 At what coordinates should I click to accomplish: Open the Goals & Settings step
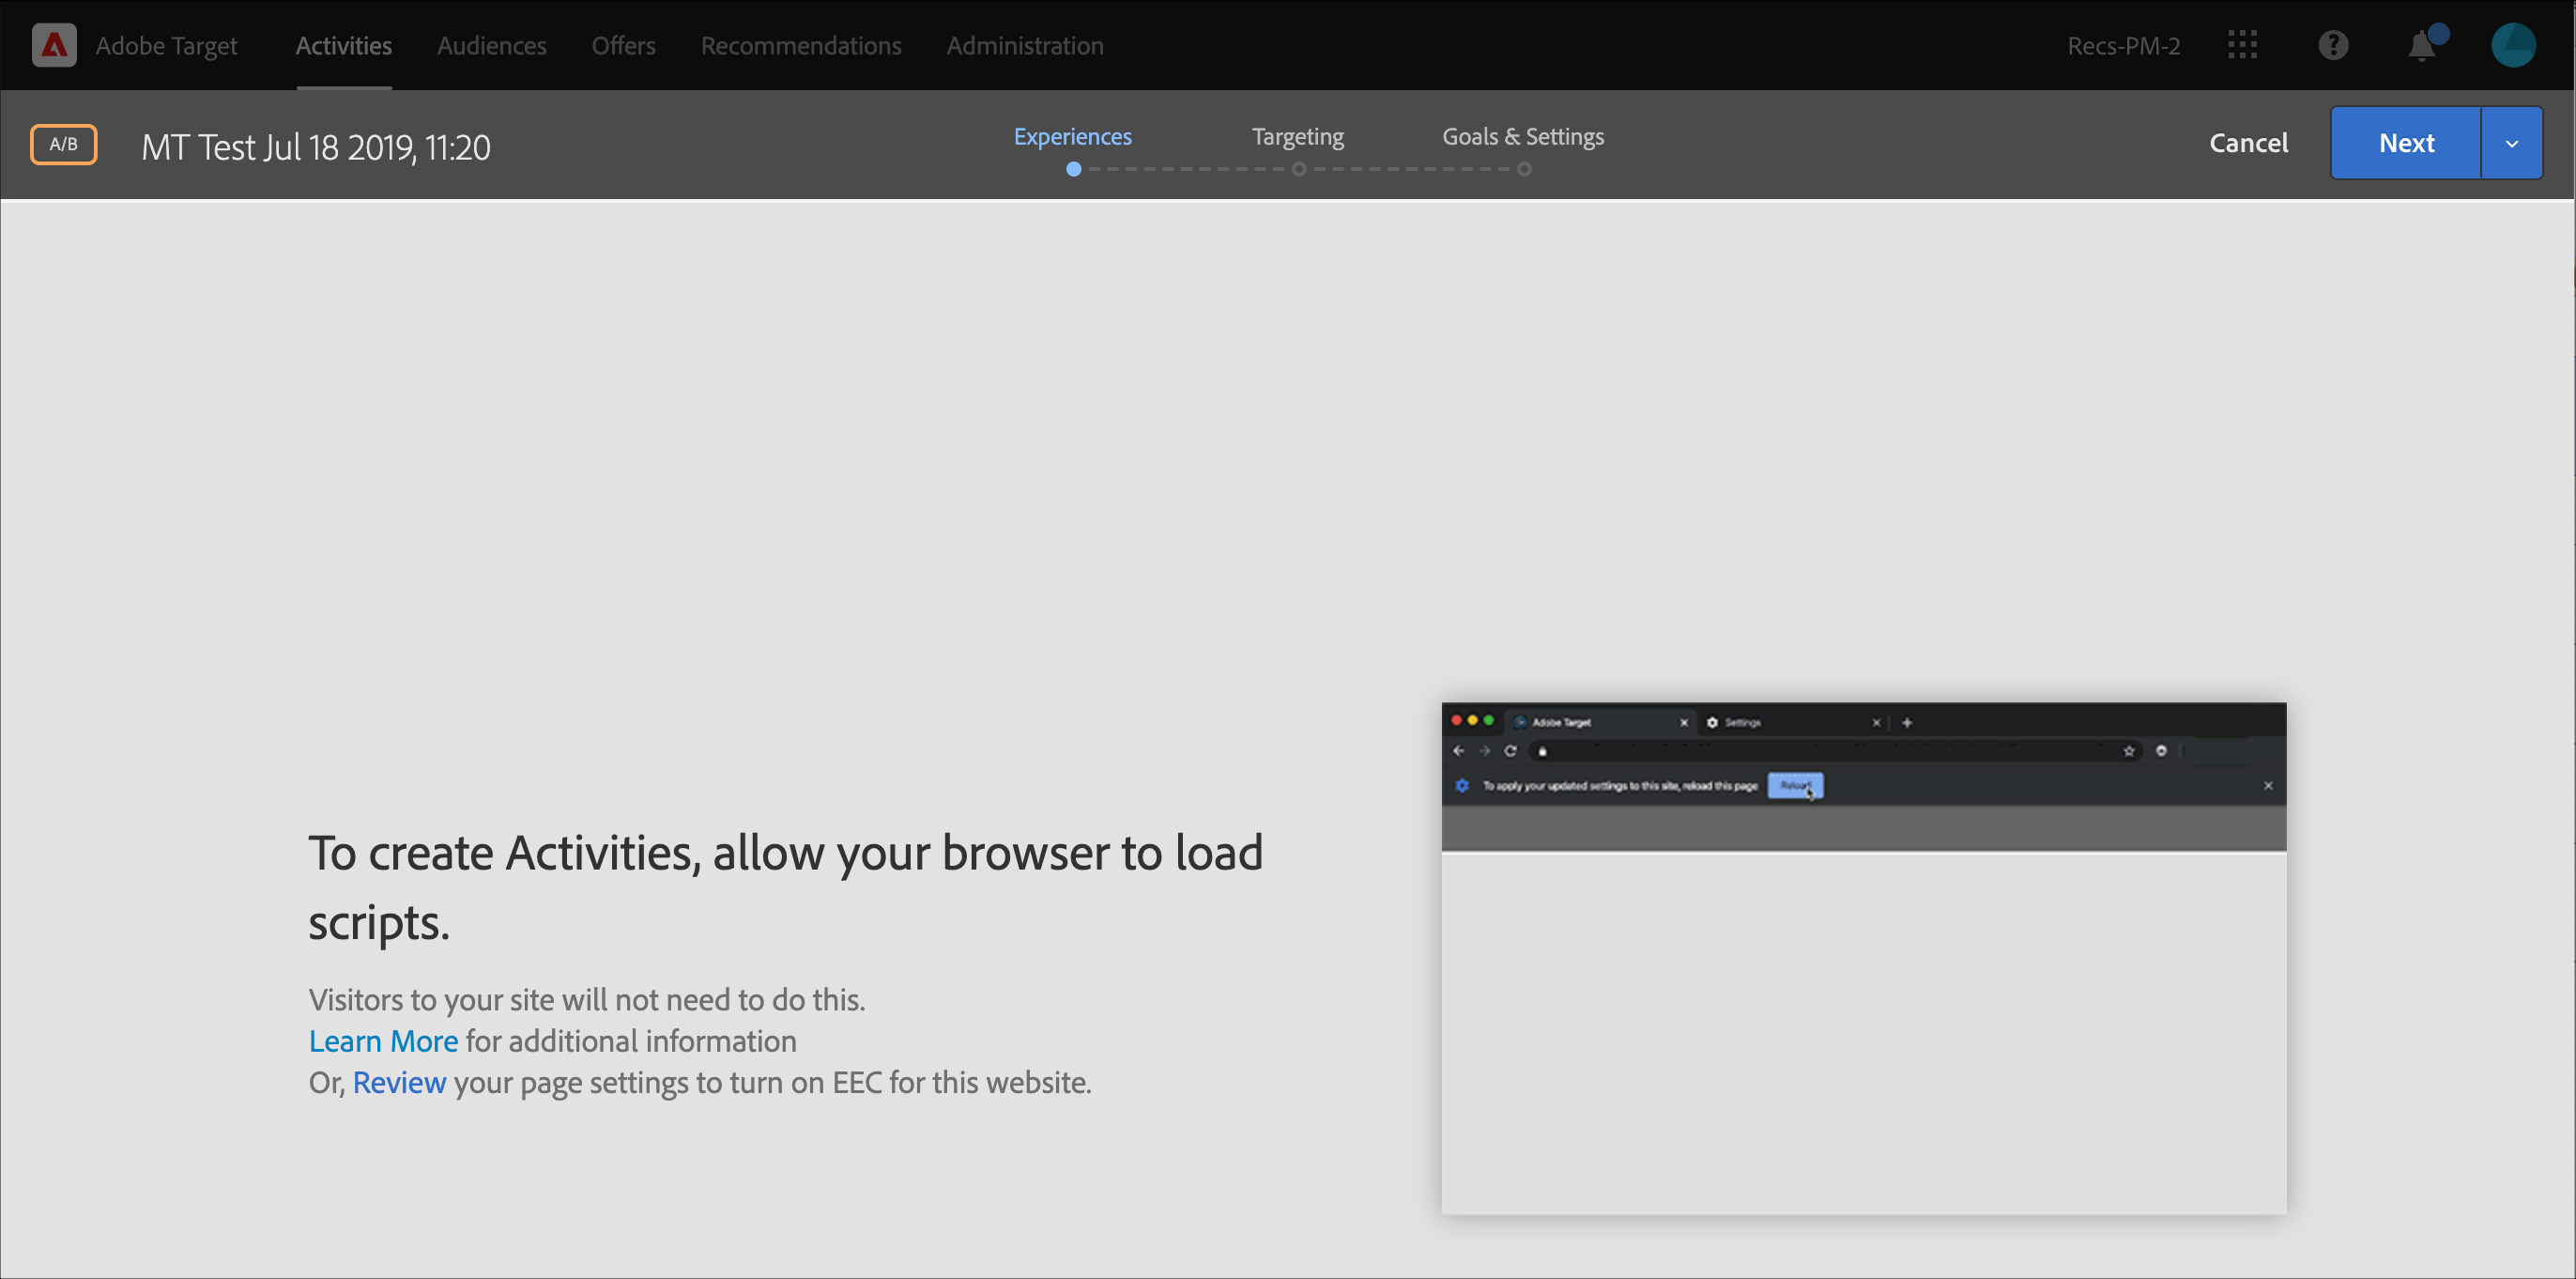1522,136
